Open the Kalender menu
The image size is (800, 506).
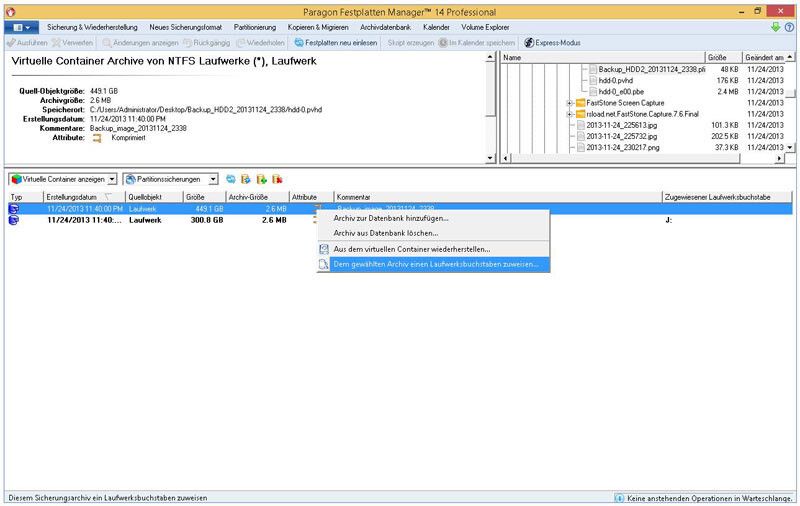coord(436,27)
